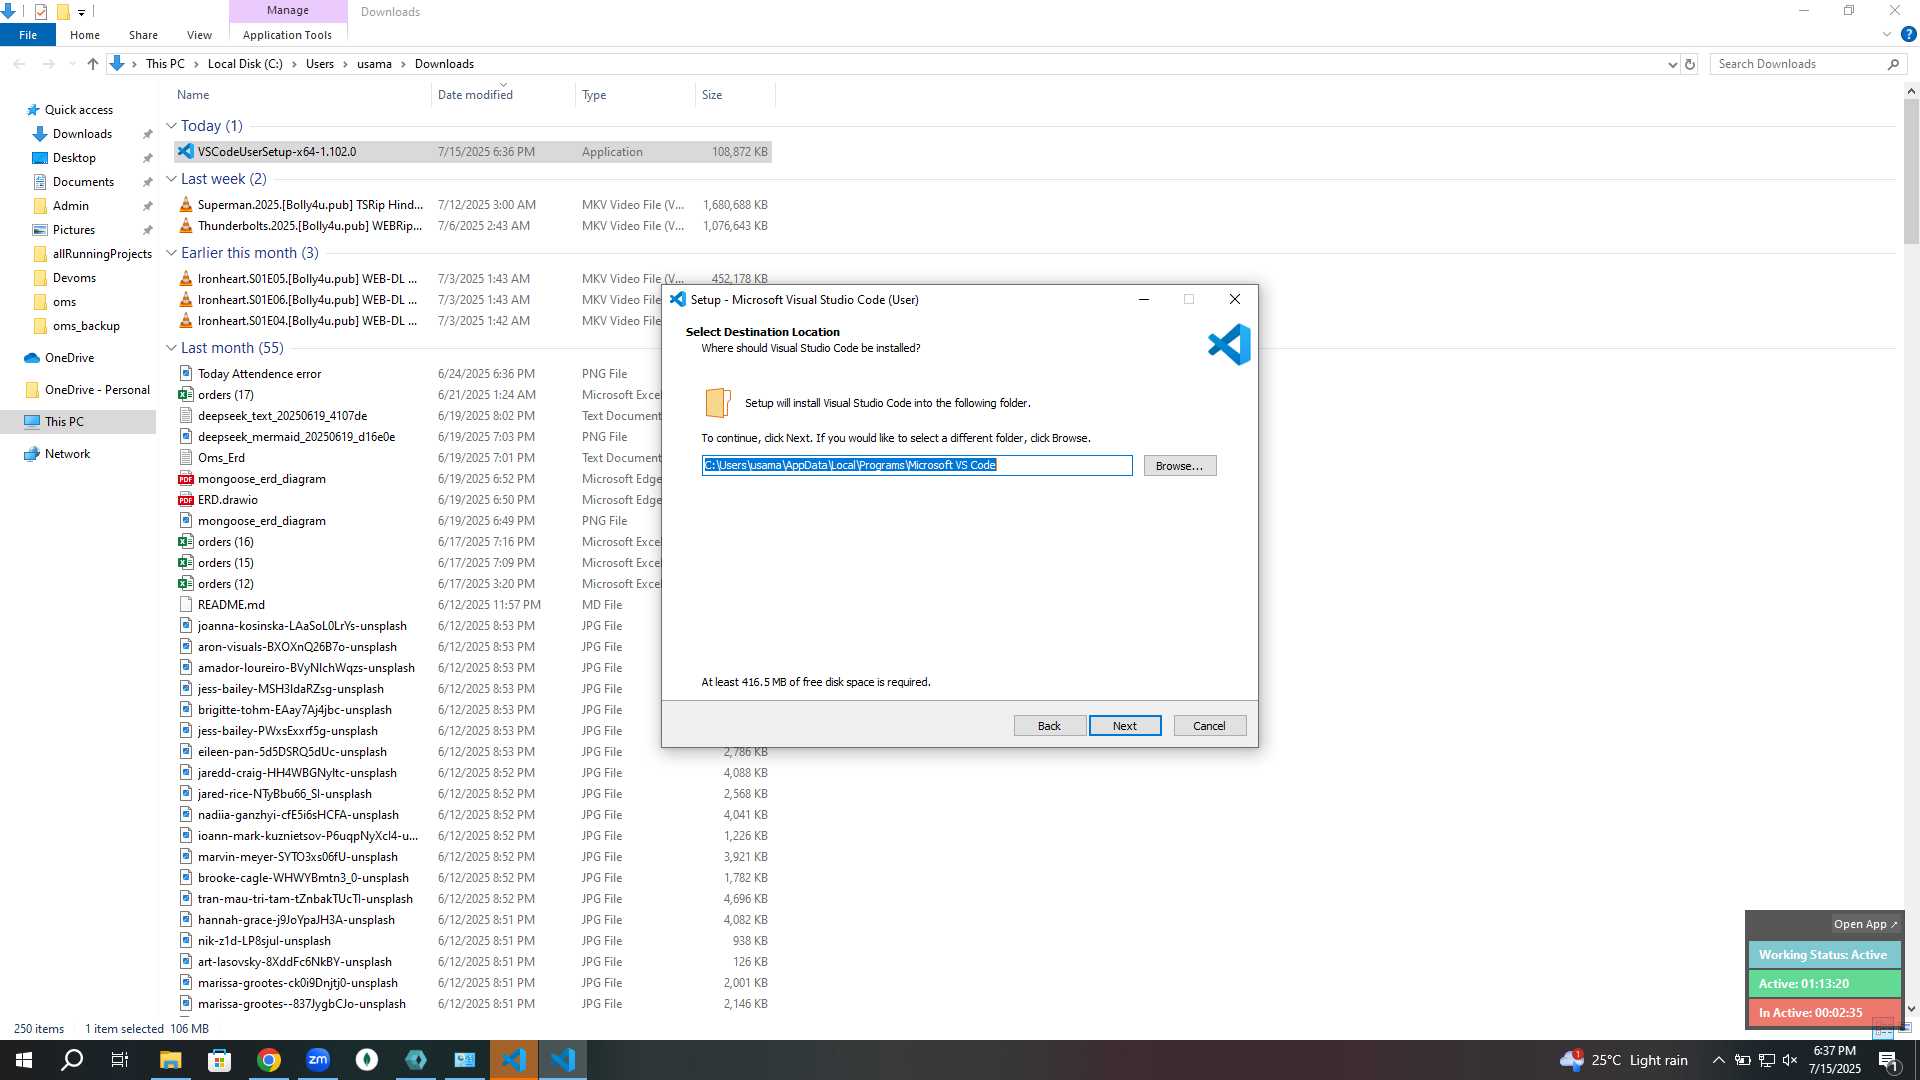
Task: Select Ironheart.S01E05 video file
Action: 417,279
